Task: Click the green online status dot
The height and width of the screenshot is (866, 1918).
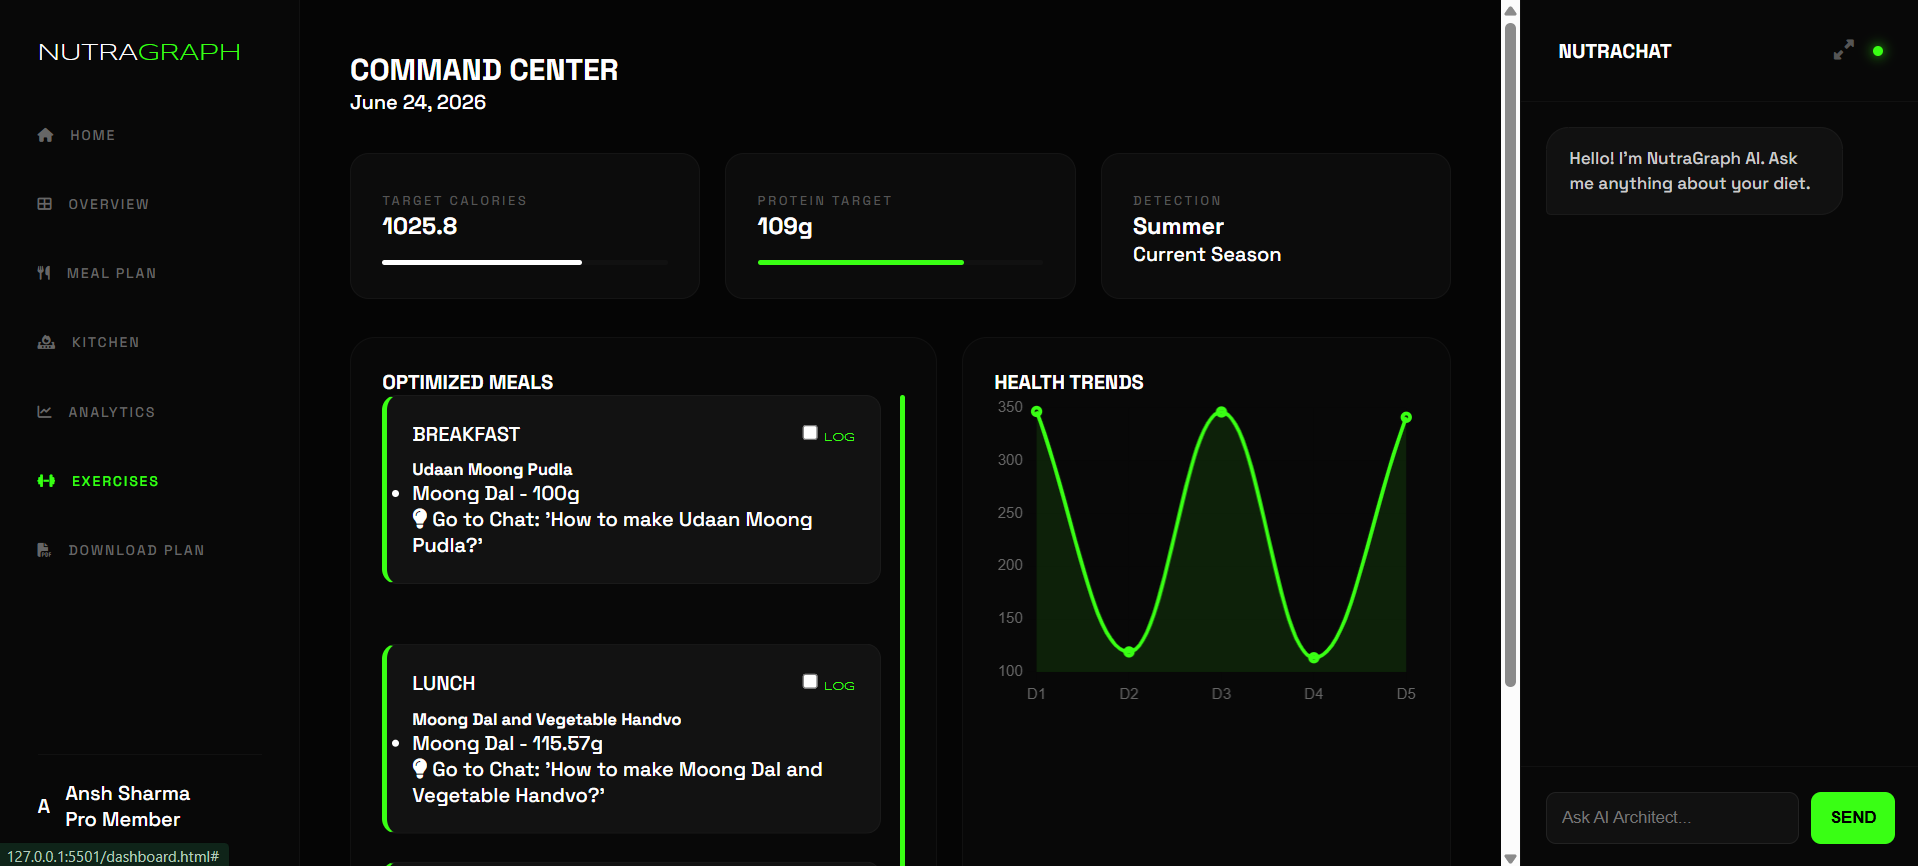Action: coord(1878,51)
